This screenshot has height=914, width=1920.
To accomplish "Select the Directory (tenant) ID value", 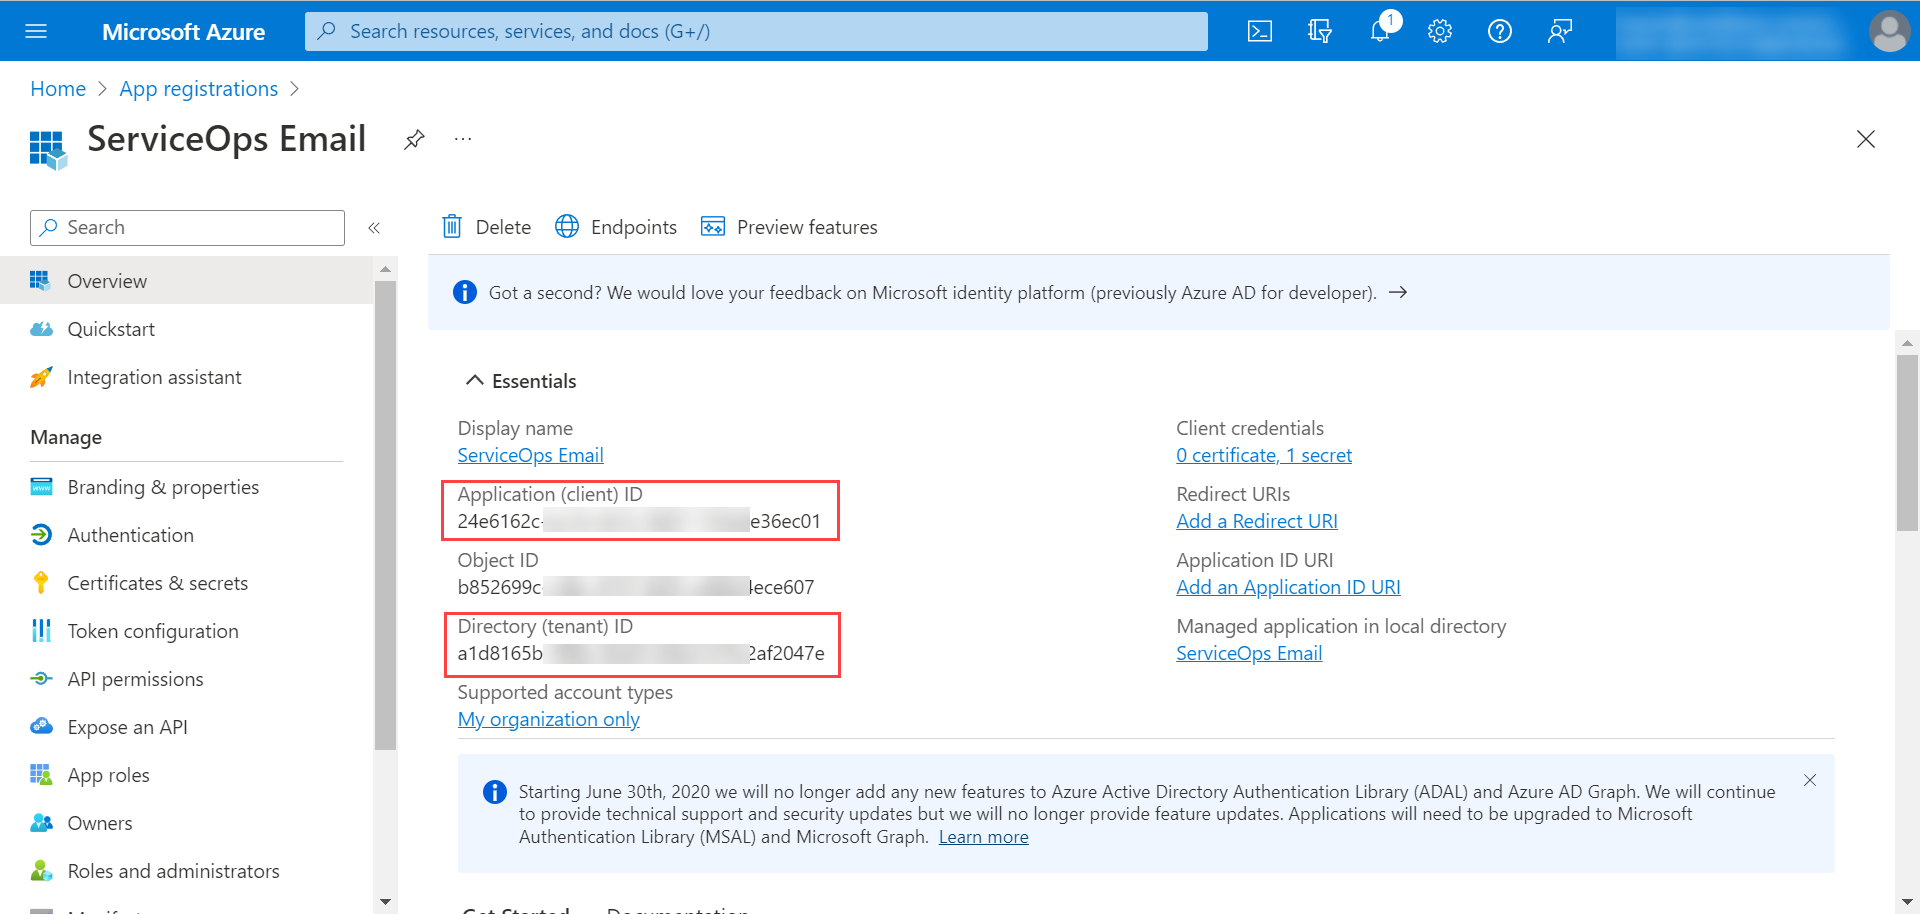I will point(641,653).
